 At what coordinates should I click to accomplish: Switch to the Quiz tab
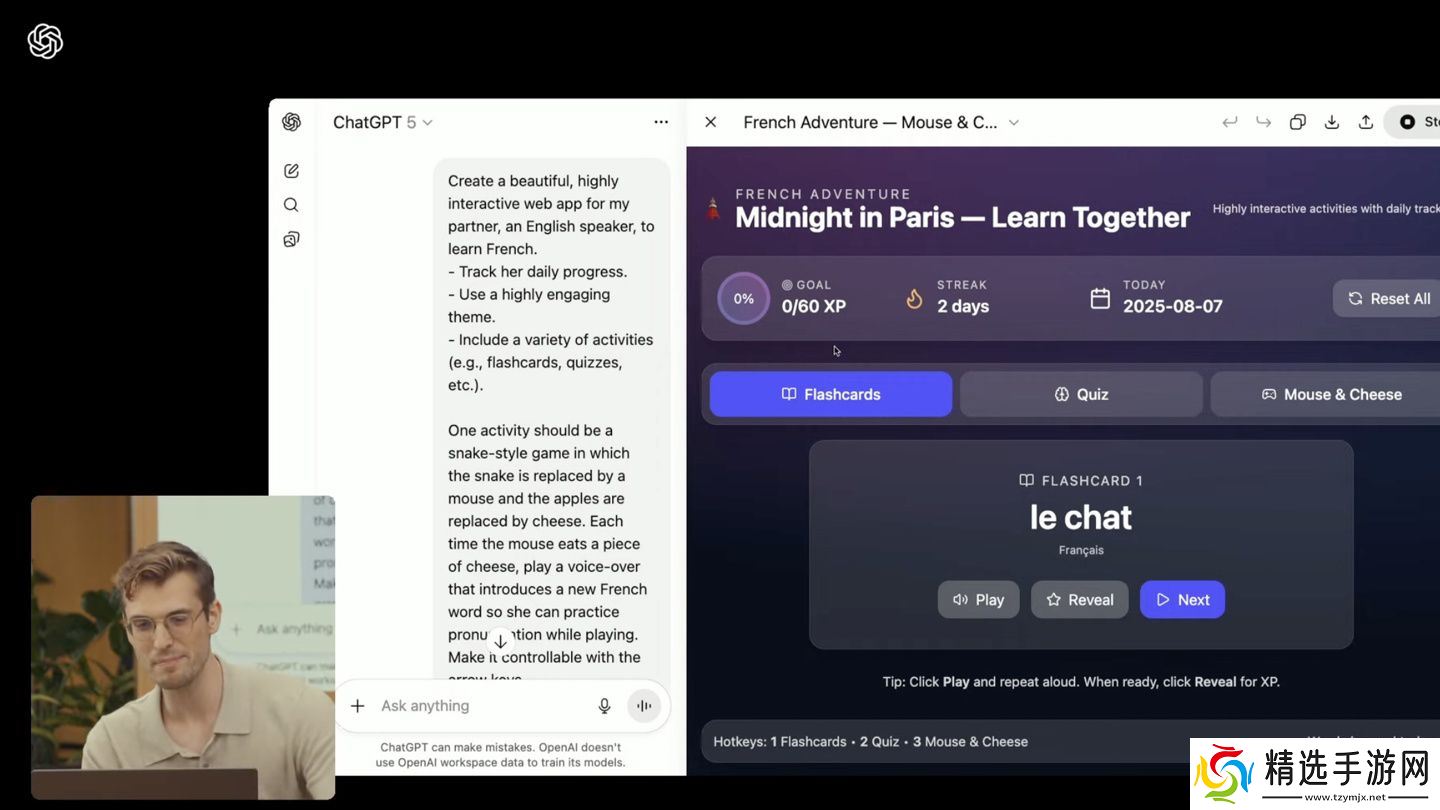point(1081,394)
